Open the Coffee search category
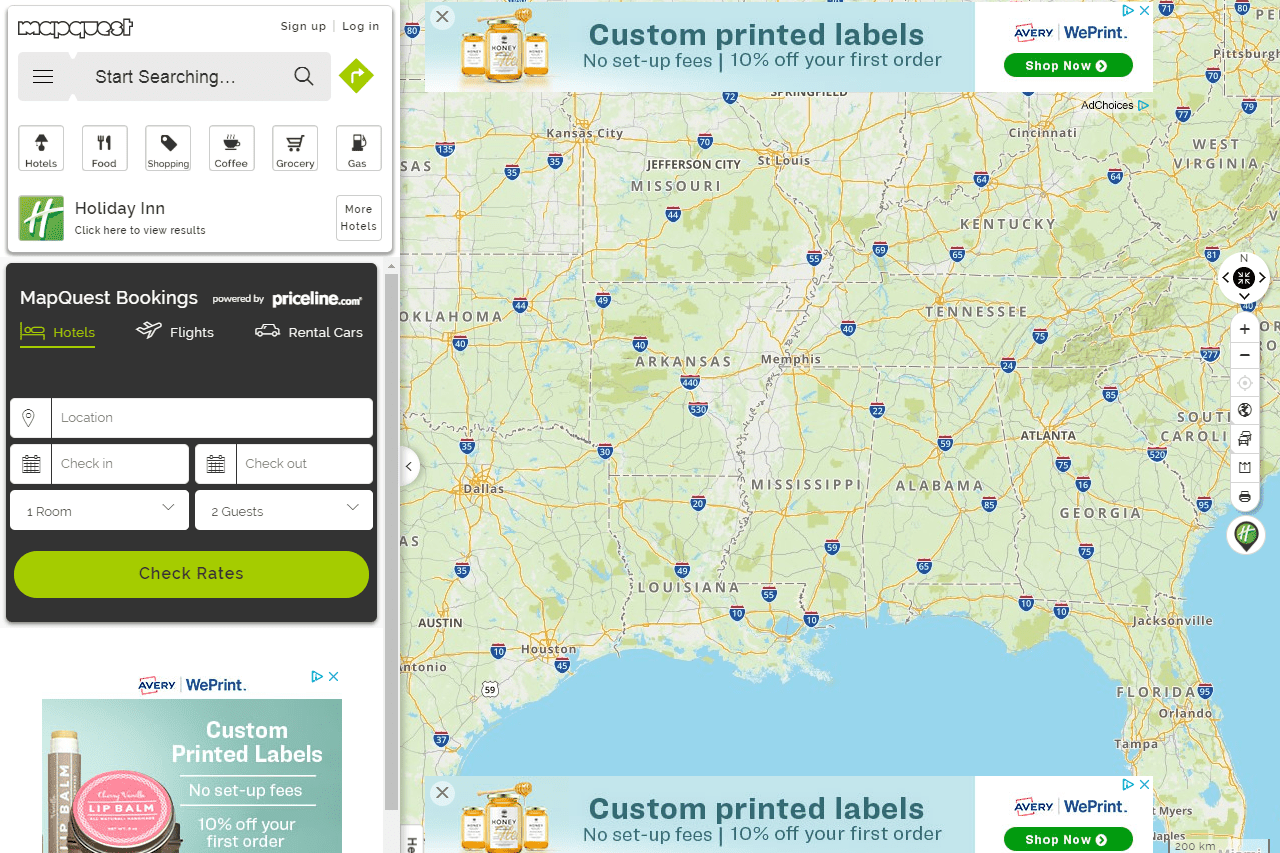Viewport: 1280px width, 853px height. coord(231,148)
